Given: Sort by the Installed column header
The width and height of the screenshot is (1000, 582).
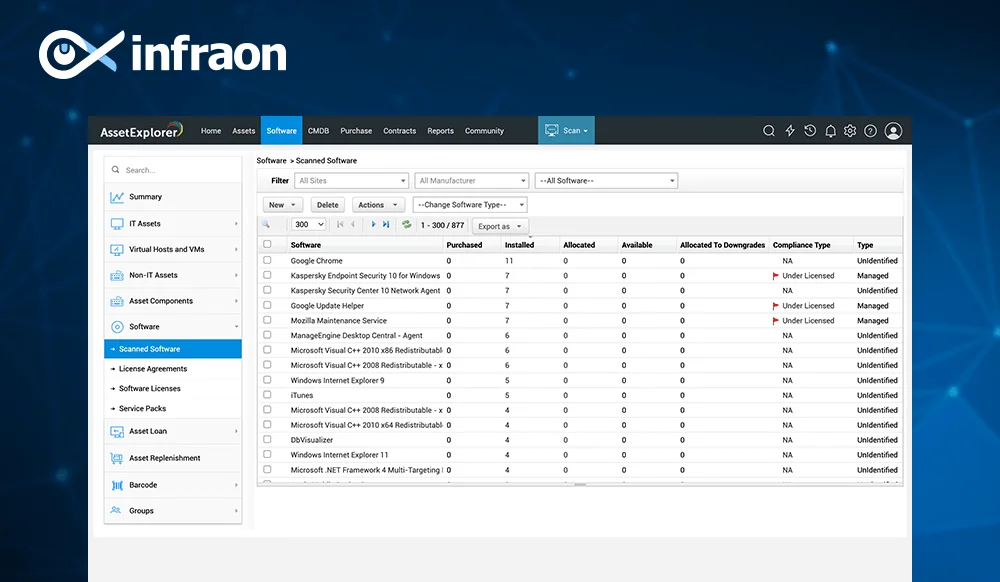Looking at the screenshot, I should pos(519,245).
